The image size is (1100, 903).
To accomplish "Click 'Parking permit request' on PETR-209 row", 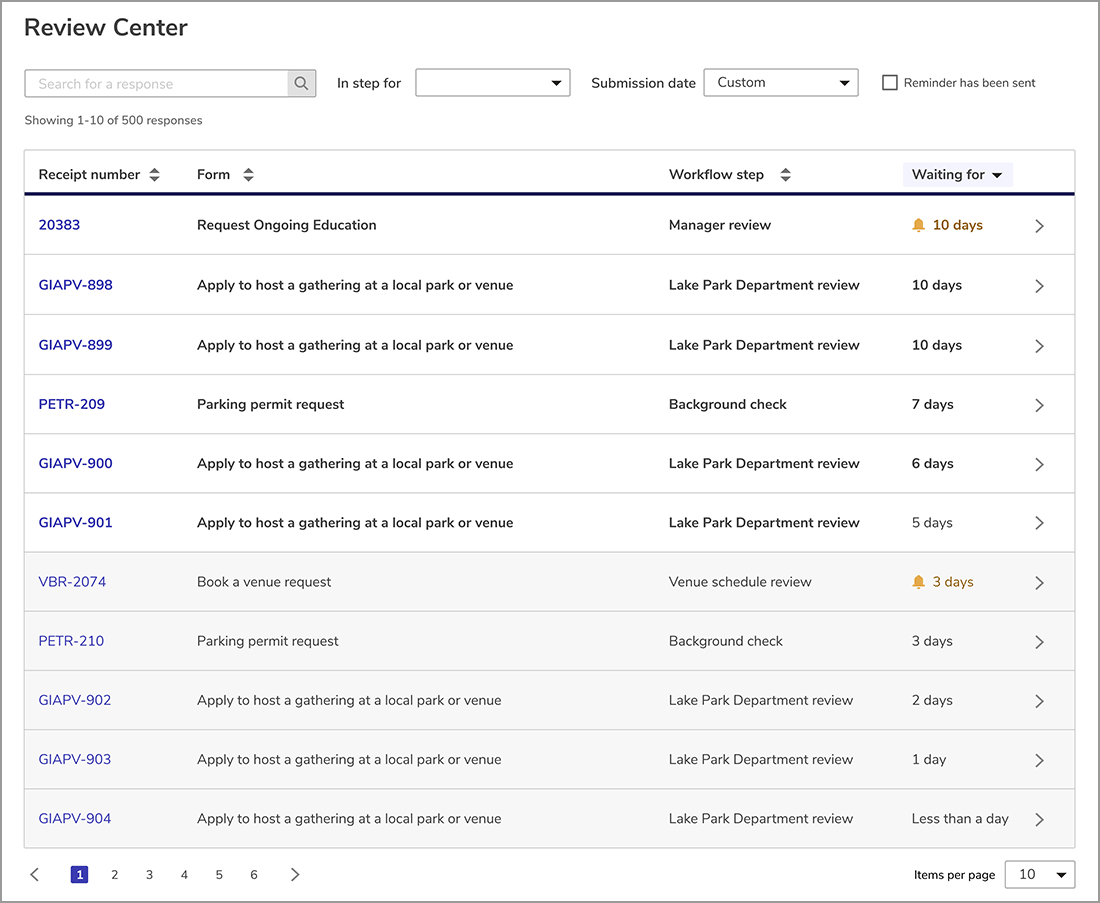I will tap(270, 404).
